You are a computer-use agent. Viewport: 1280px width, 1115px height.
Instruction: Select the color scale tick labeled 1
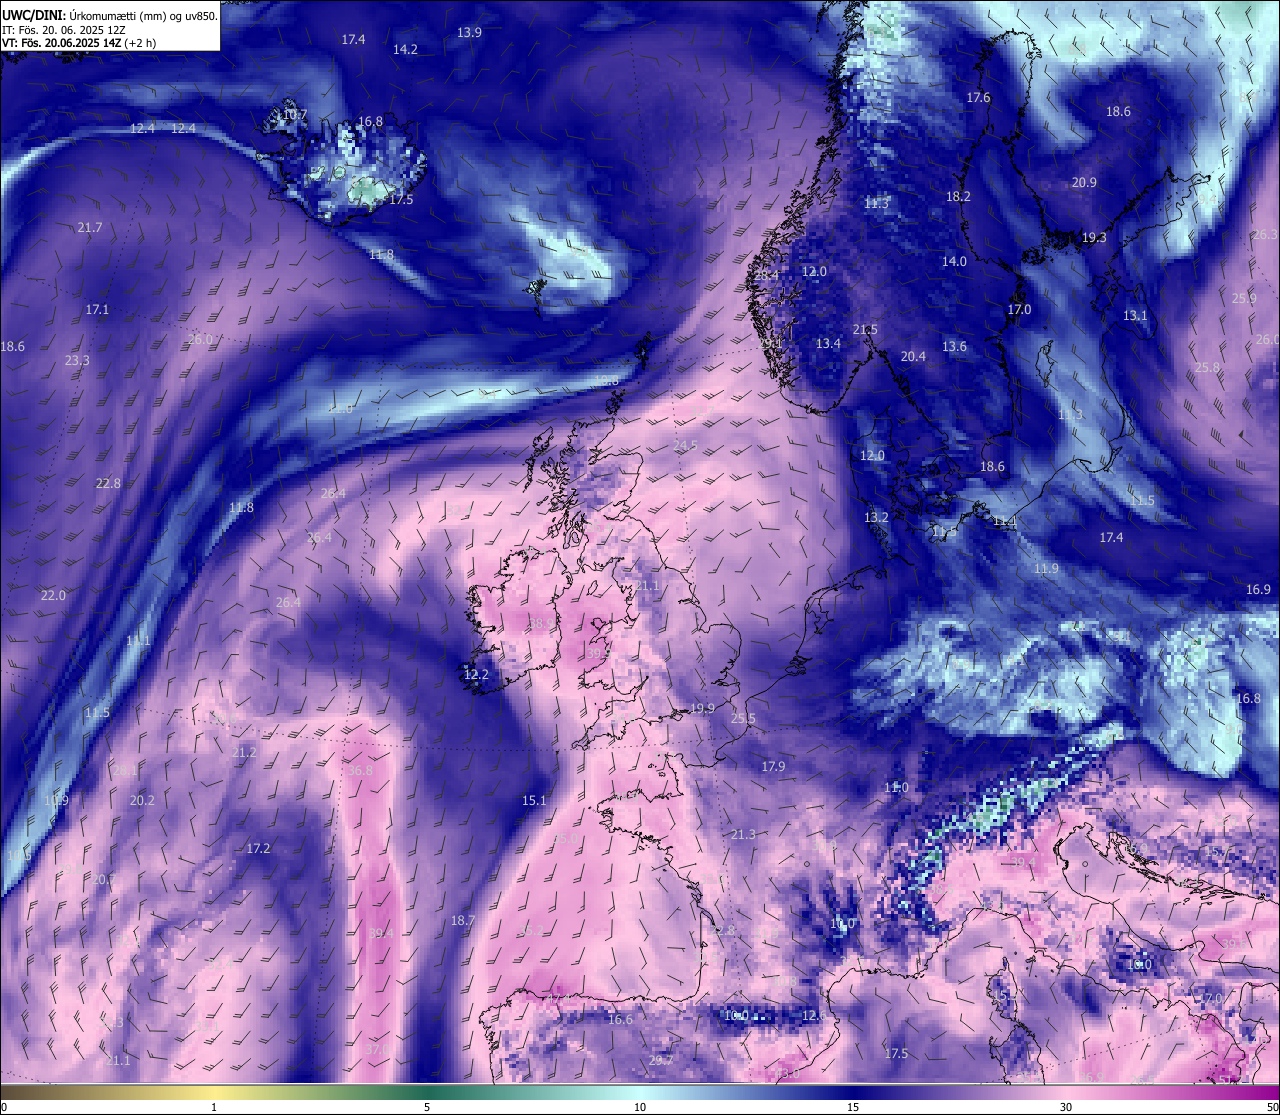point(214,1107)
